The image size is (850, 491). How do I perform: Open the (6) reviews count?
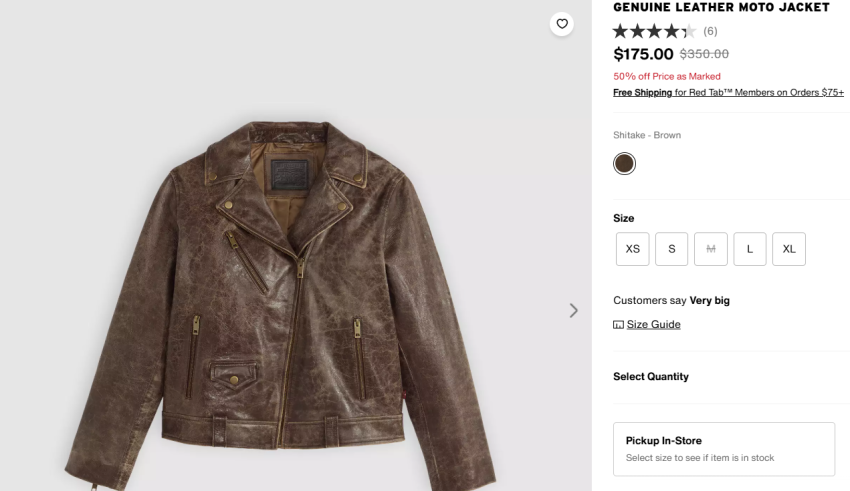[710, 32]
